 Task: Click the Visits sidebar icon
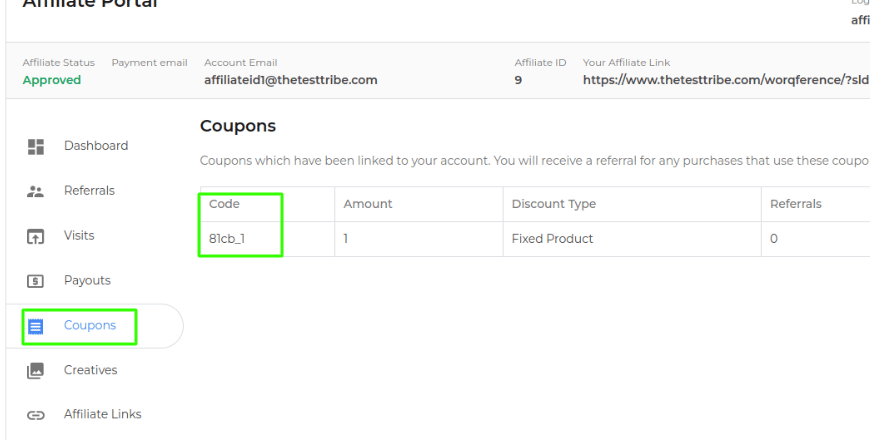[x=36, y=237]
